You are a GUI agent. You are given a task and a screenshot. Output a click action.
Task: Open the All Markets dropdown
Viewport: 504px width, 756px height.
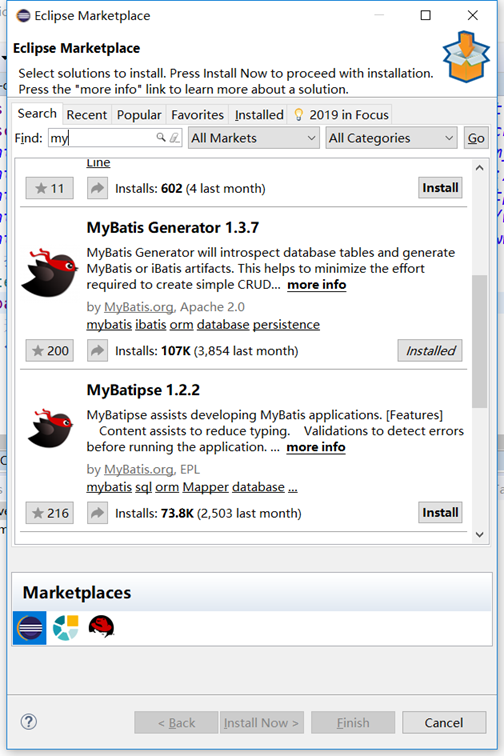click(x=254, y=138)
